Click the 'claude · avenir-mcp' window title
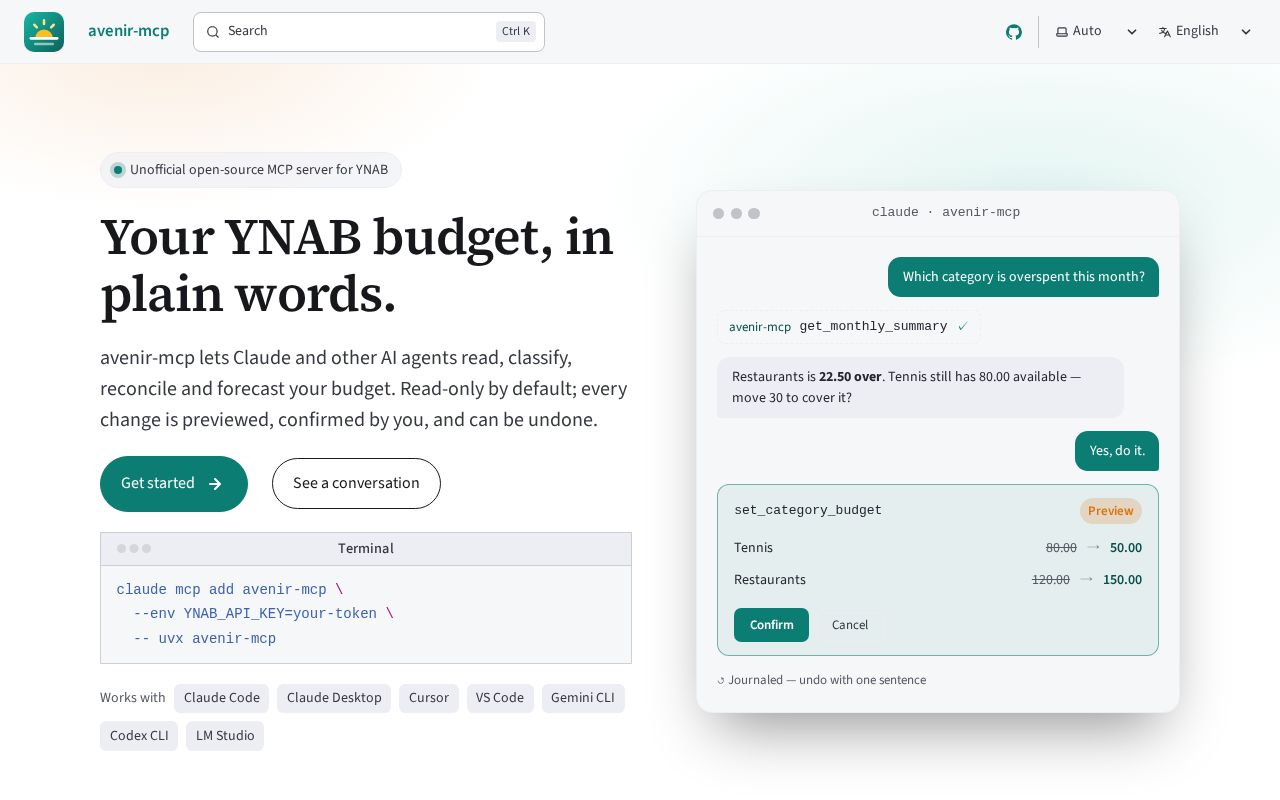This screenshot has width=1280, height=800. (946, 213)
